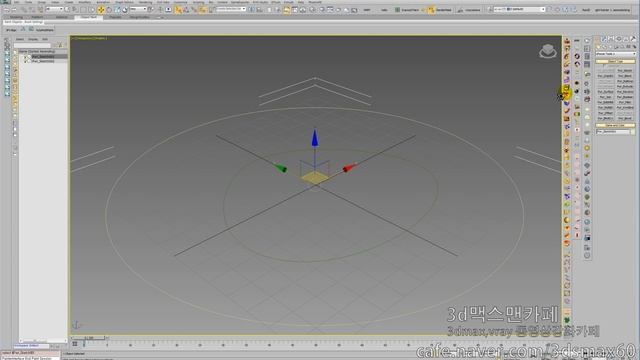Open the named selection sets dropdown
Image resolution: width=640 pixels, height=360 pixels.
231,9
